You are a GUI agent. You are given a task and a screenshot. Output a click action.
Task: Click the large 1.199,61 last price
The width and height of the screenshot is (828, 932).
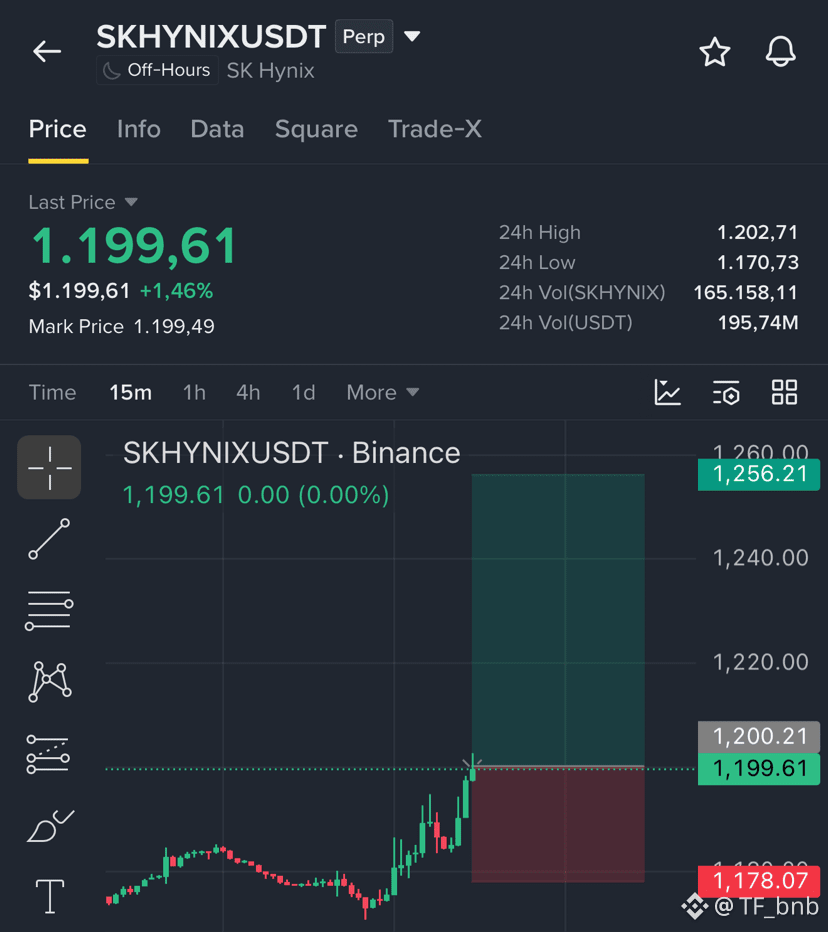pos(134,245)
